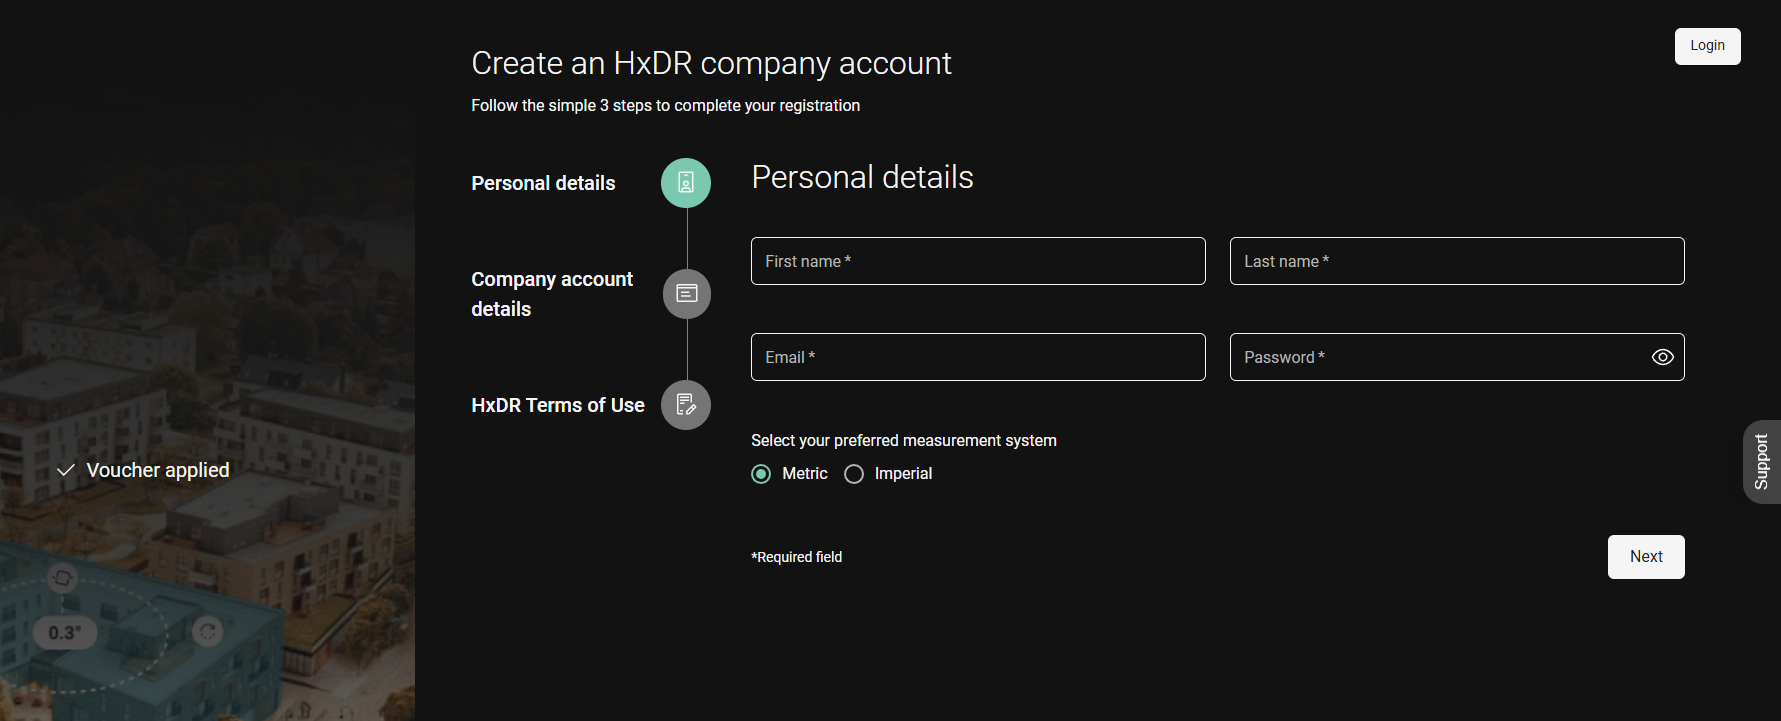This screenshot has height=721, width=1781.
Task: Click the rotate icon above the 0.3° badge
Action: (x=63, y=578)
